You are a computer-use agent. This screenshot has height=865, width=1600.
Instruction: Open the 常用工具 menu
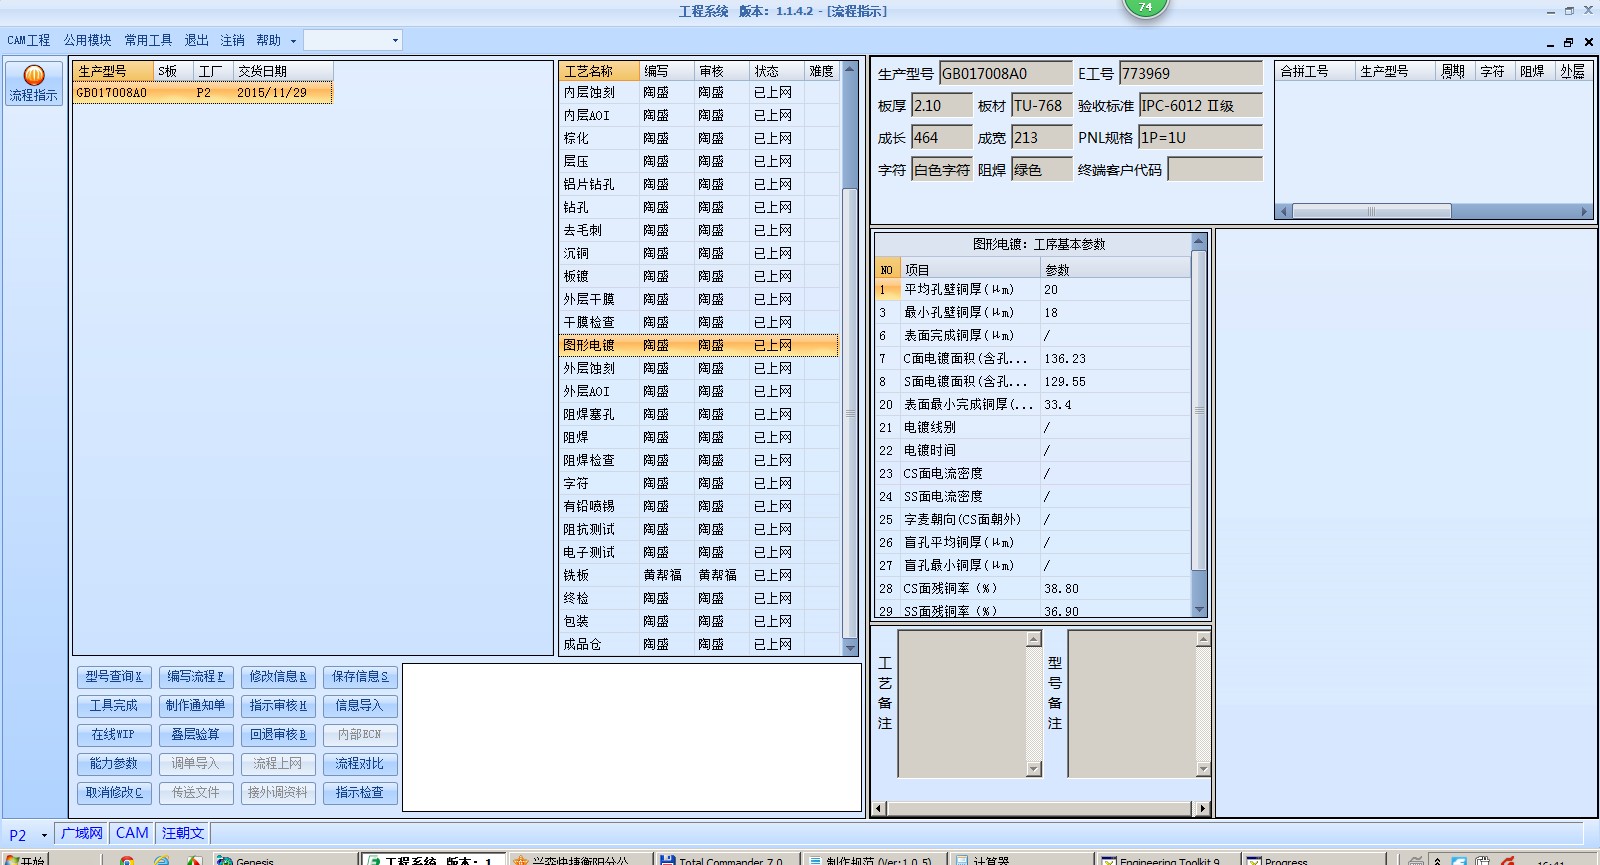point(148,40)
